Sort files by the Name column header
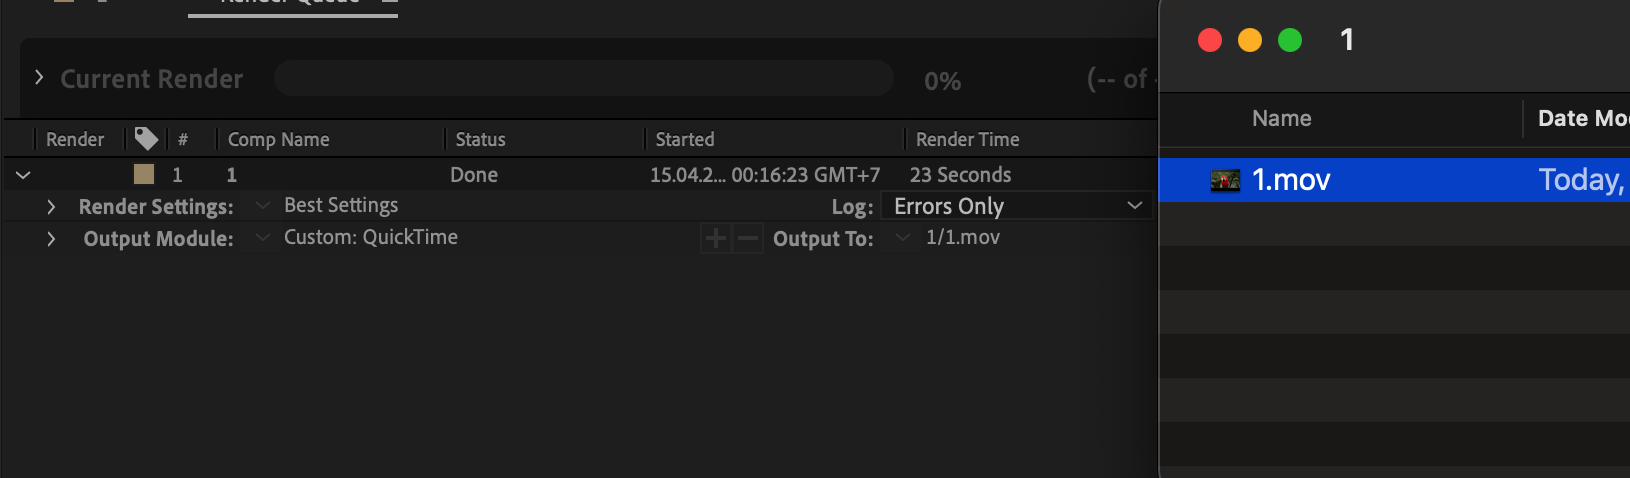The image size is (1630, 478). point(1281,118)
